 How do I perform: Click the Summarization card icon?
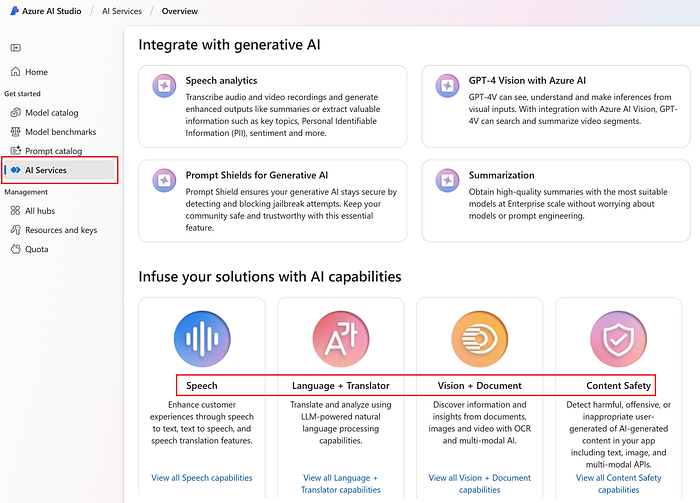445,180
